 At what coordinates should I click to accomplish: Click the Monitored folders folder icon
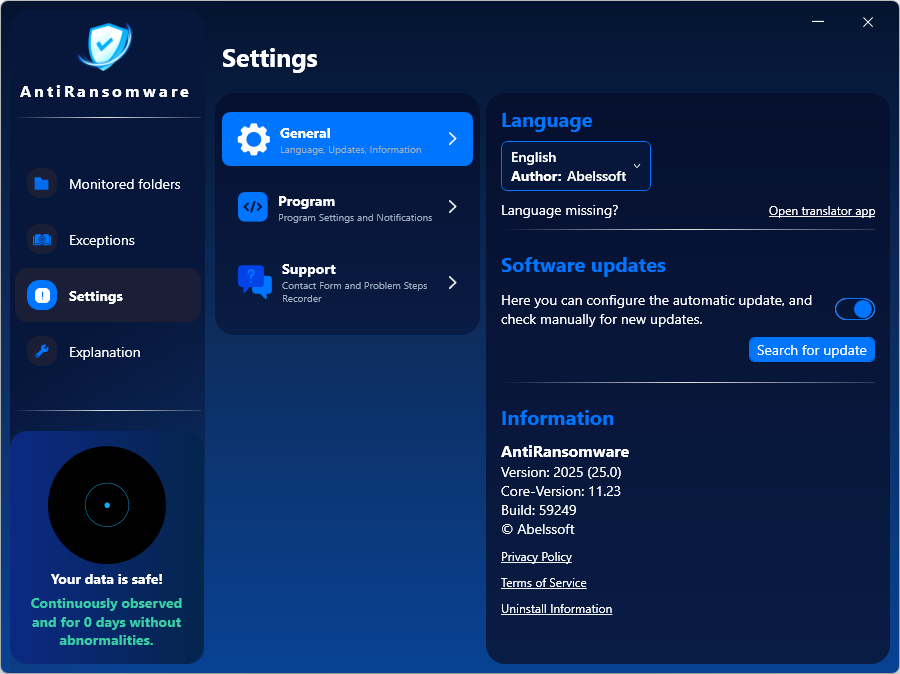42,184
